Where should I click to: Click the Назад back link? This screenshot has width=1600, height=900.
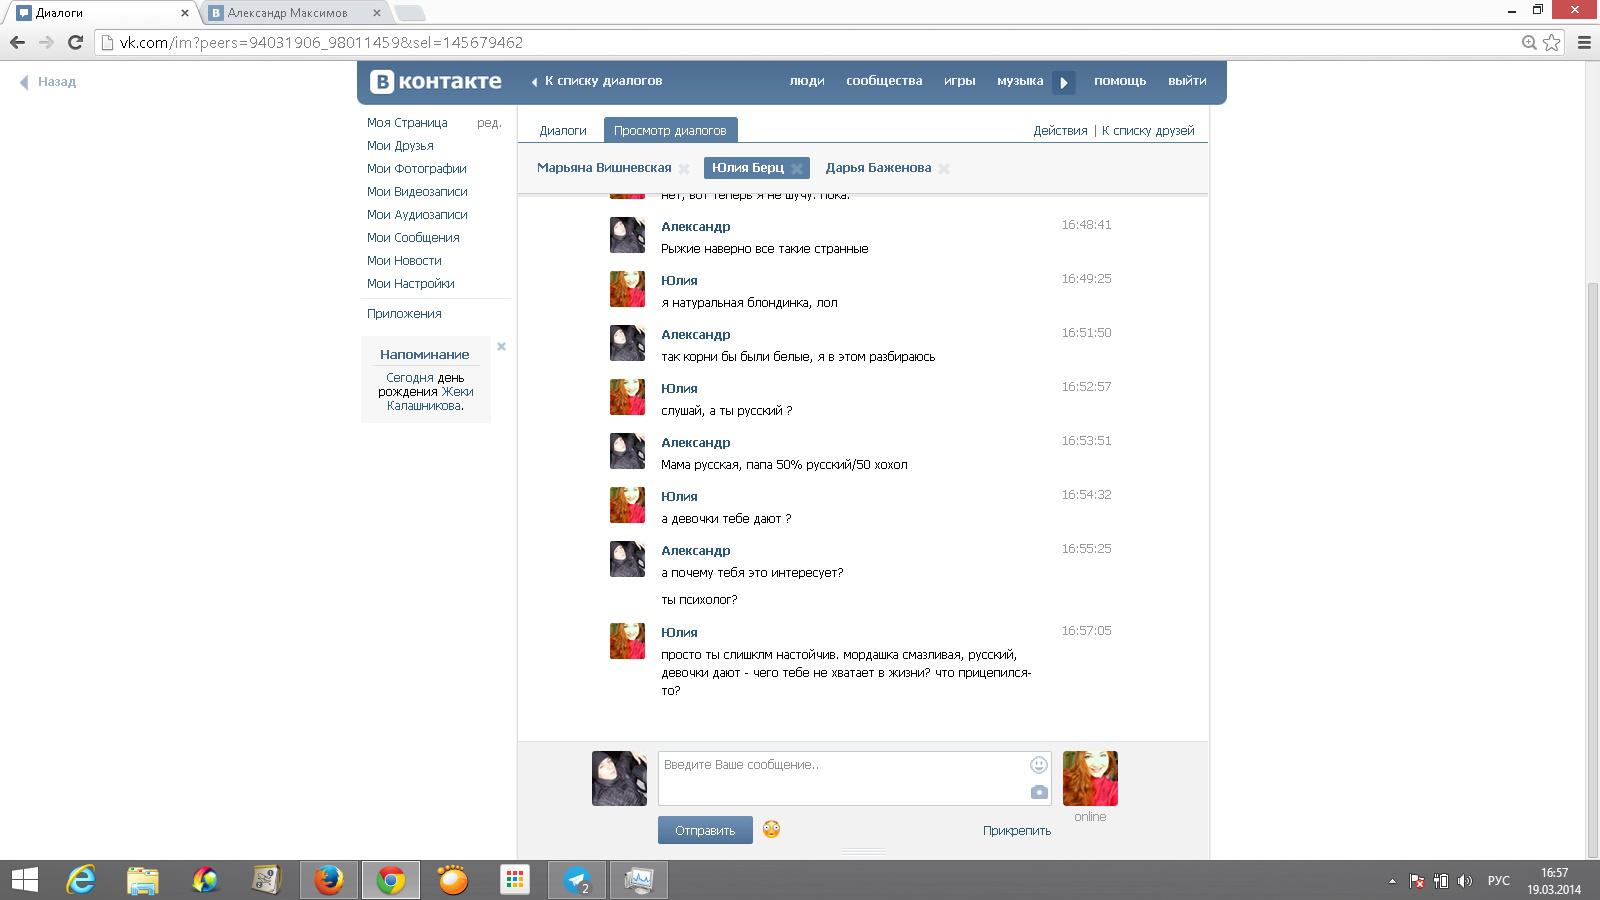coord(48,82)
